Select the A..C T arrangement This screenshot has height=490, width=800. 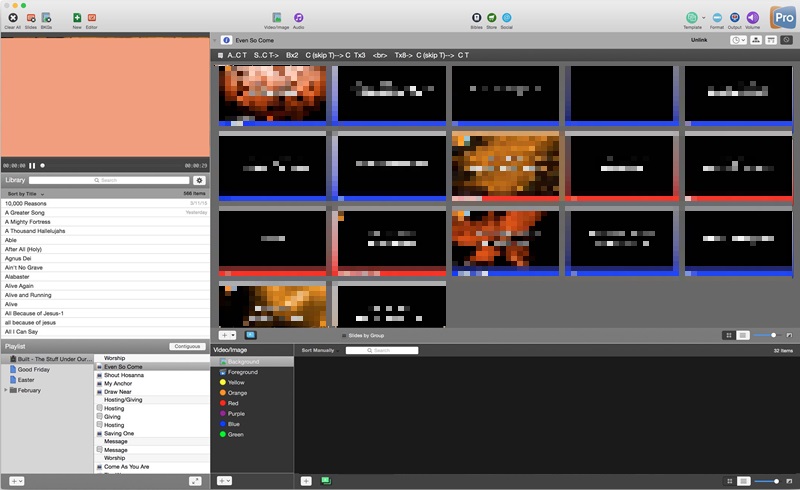(x=237, y=55)
